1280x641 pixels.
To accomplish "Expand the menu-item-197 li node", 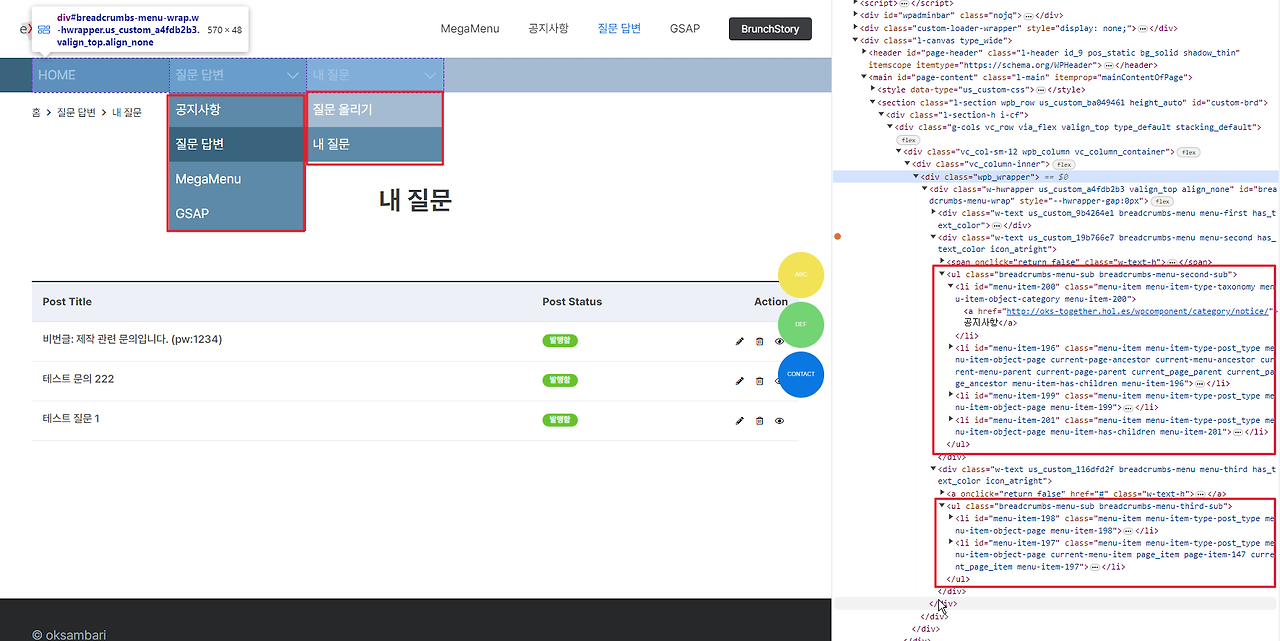I will click(951, 543).
